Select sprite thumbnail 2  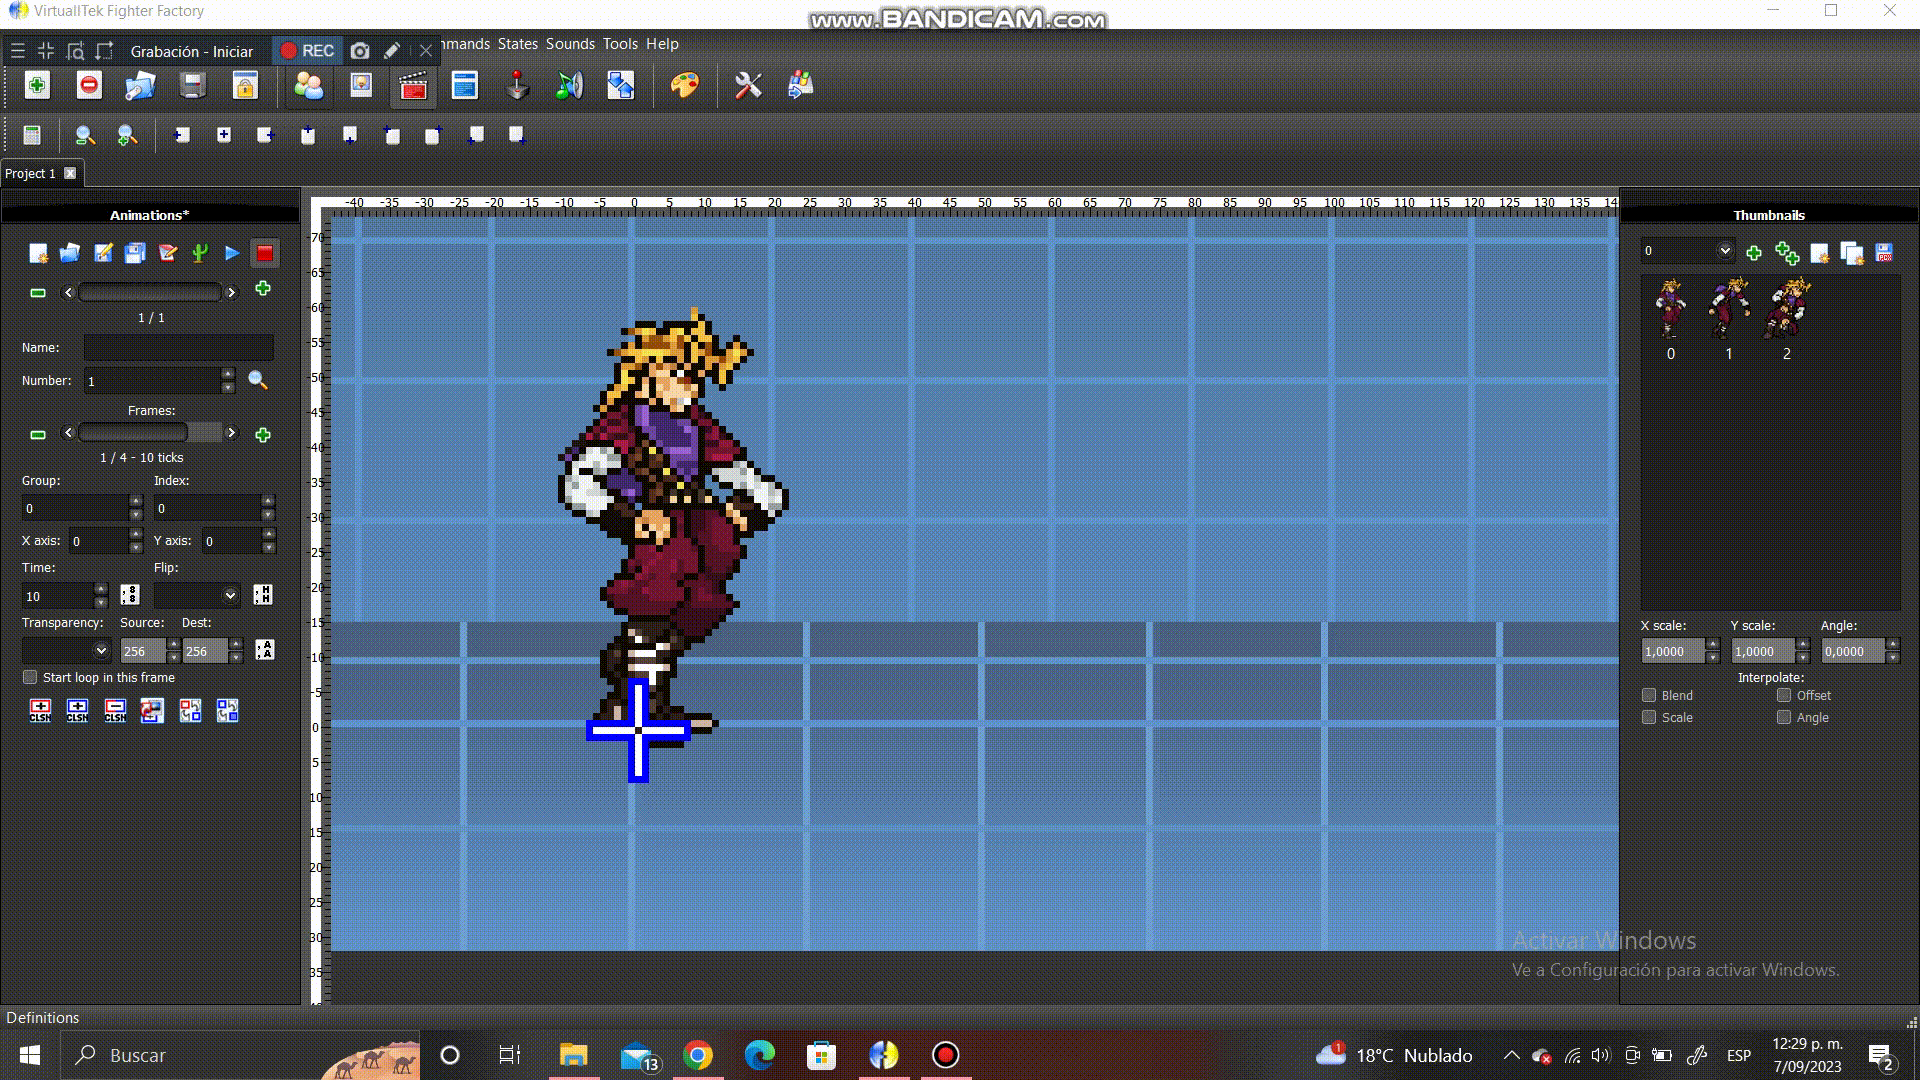click(1787, 308)
